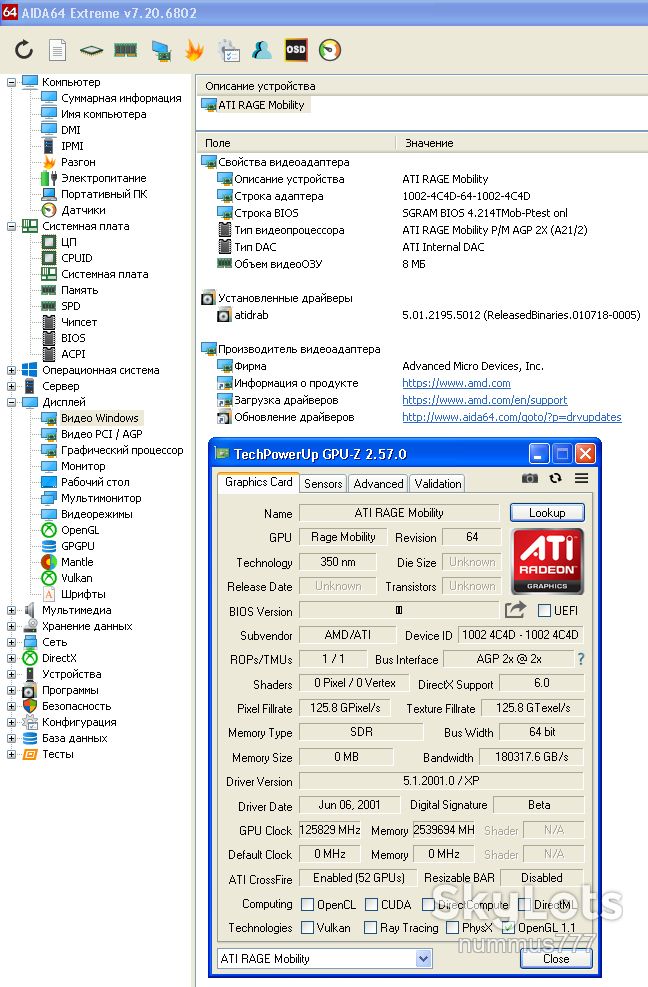Expand the Операционная система node
Image resolution: width=648 pixels, height=987 pixels.
(x=11, y=370)
